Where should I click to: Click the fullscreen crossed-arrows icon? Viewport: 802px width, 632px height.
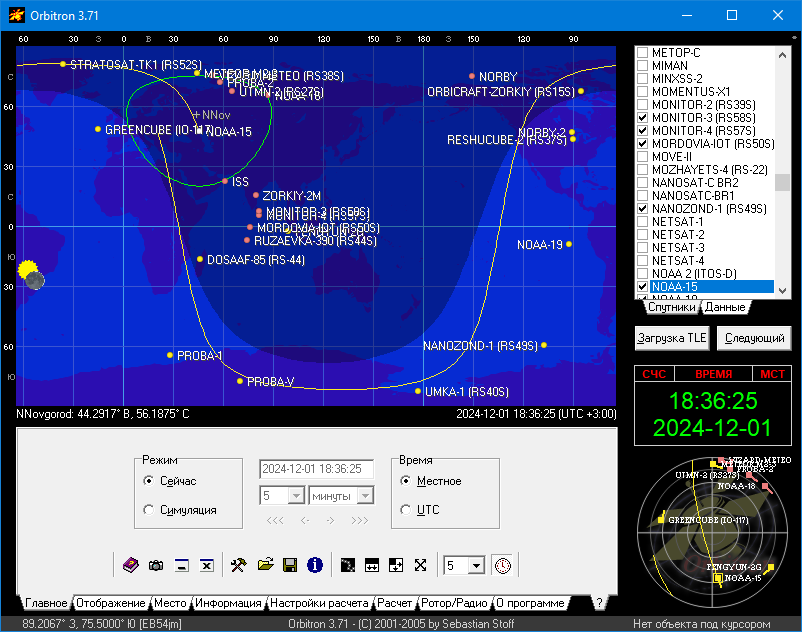point(421,565)
